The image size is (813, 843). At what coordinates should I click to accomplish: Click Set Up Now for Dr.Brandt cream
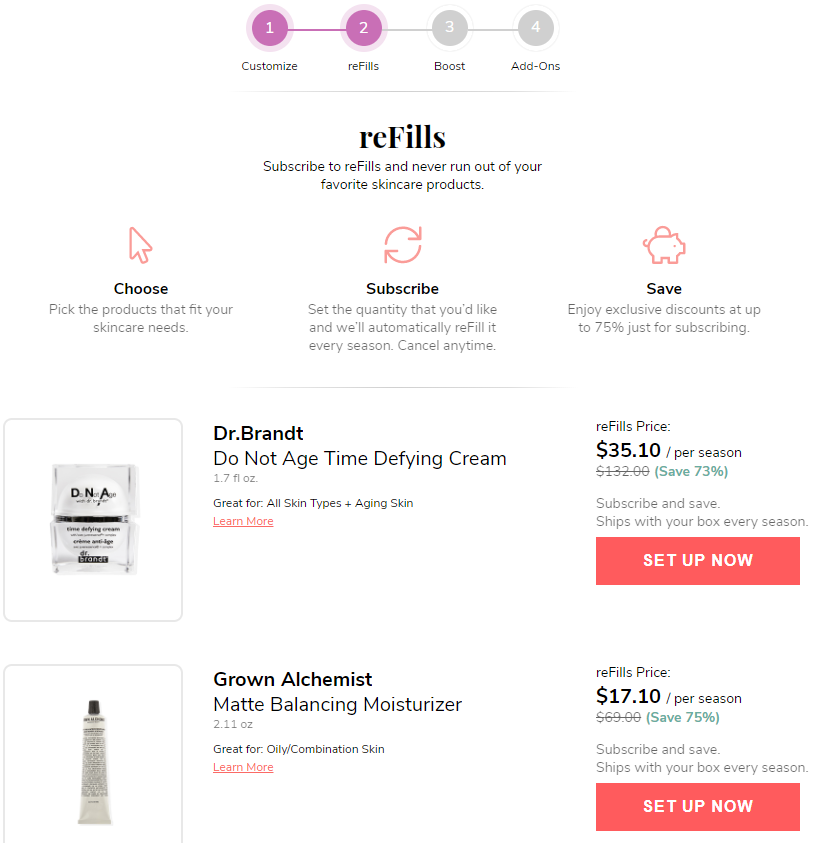click(698, 561)
